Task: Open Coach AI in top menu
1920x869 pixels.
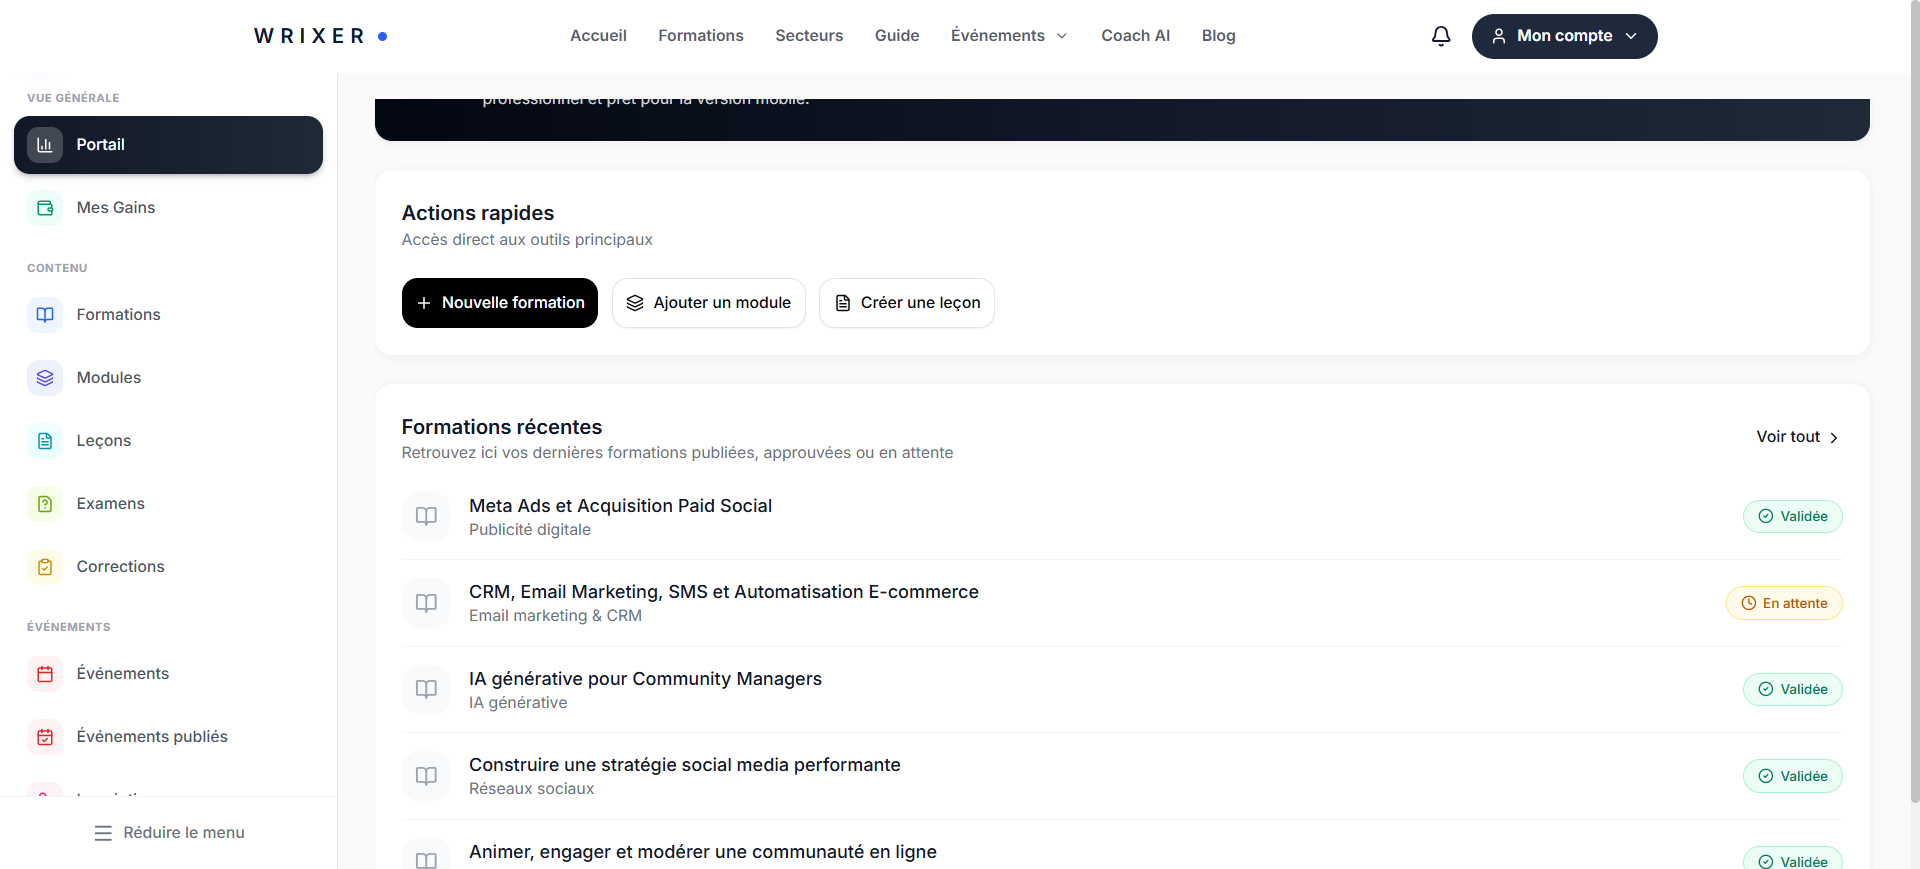Action: click(1135, 36)
